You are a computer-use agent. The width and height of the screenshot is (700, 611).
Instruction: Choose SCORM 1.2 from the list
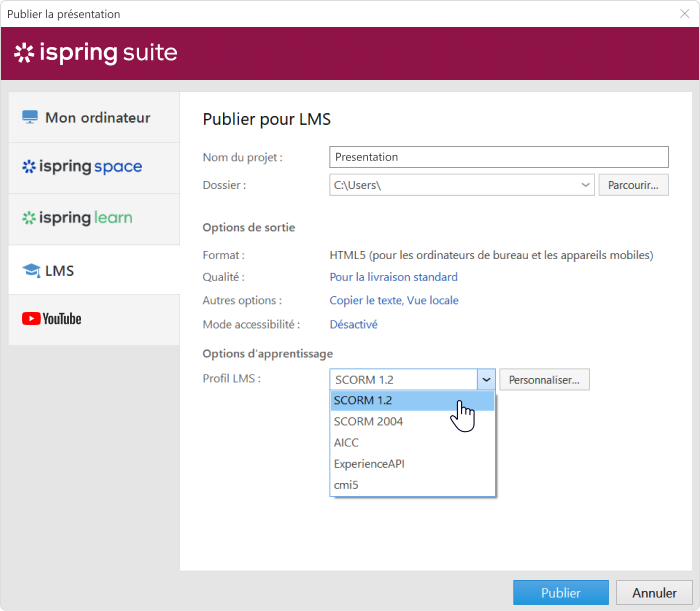click(412, 400)
